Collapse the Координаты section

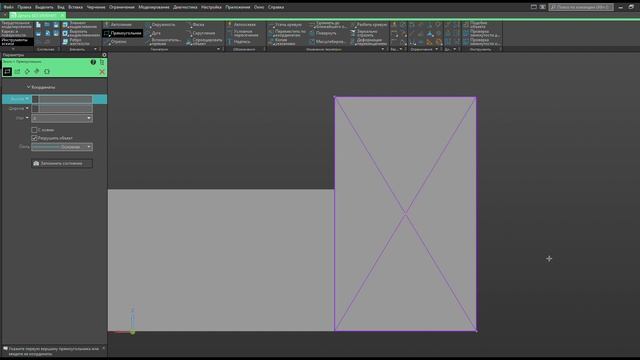(29, 87)
